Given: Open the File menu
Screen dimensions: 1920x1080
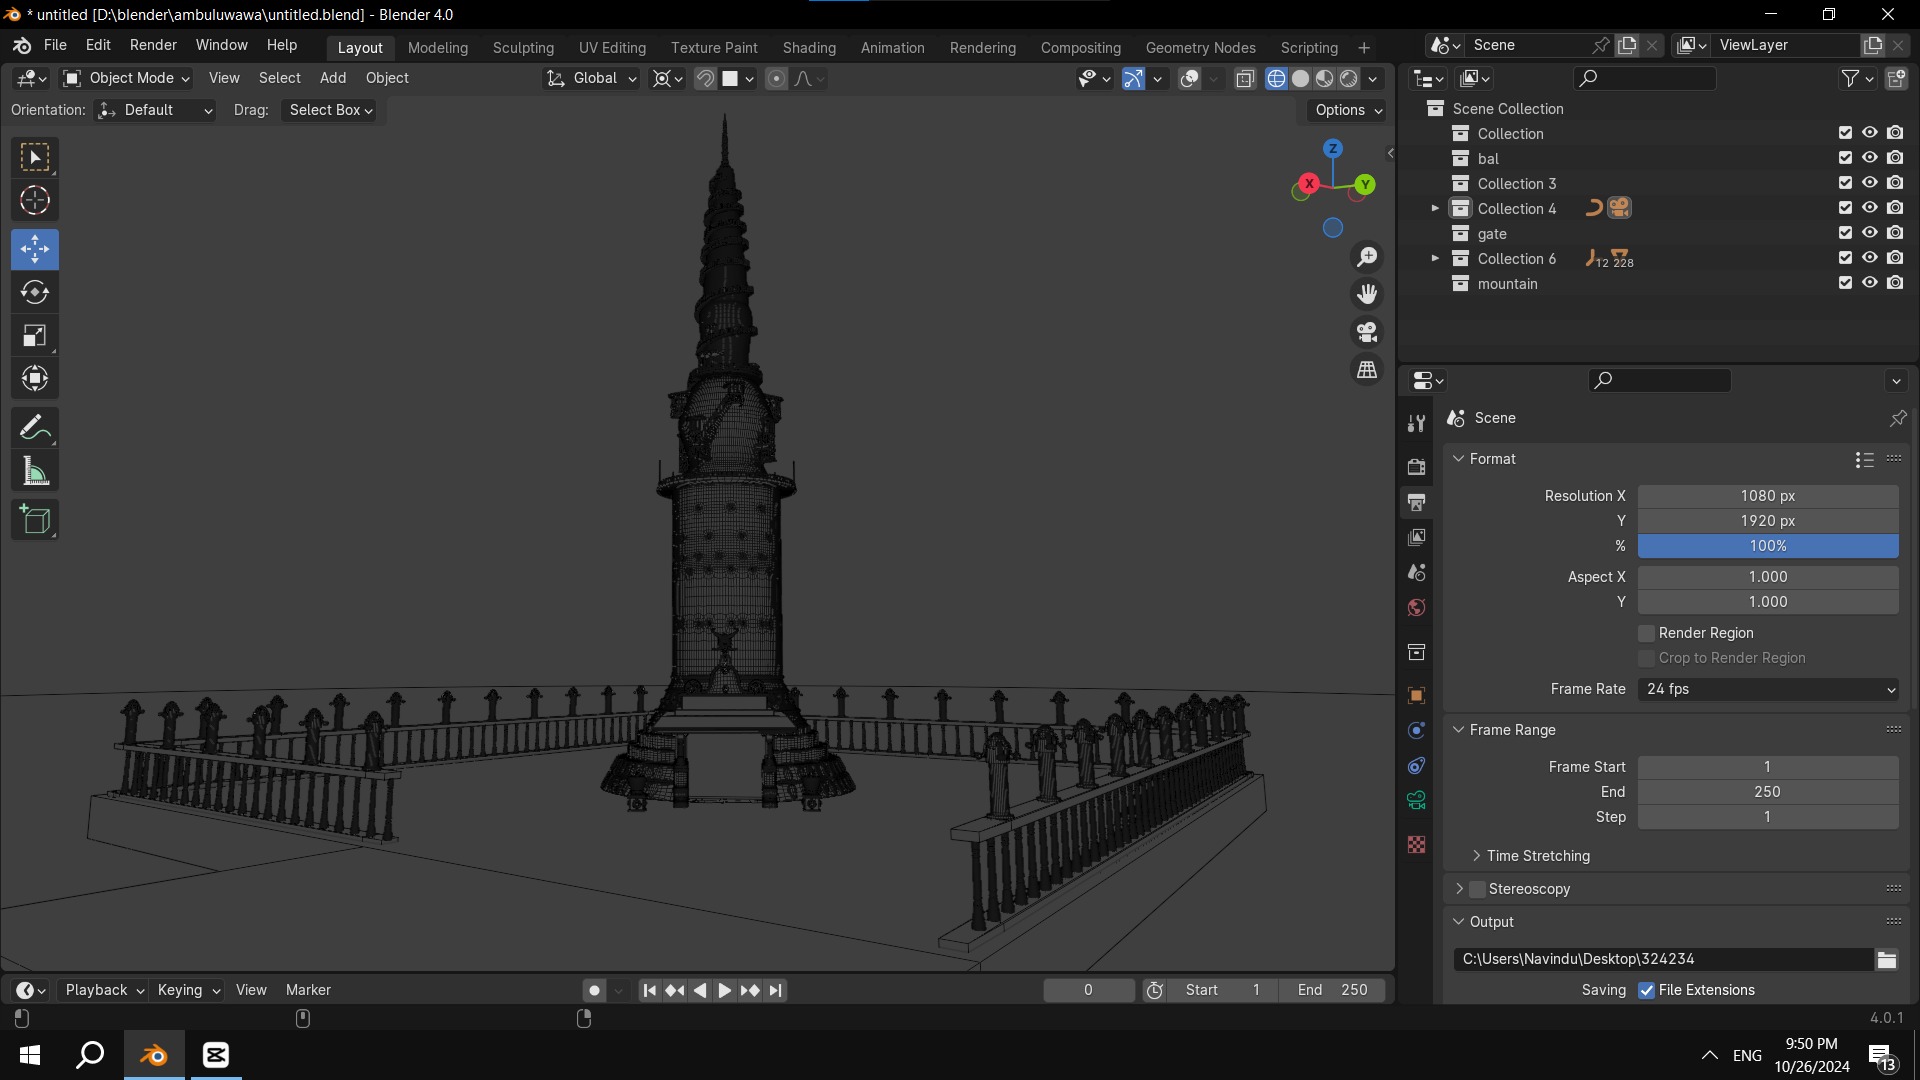Looking at the screenshot, I should [x=55, y=45].
